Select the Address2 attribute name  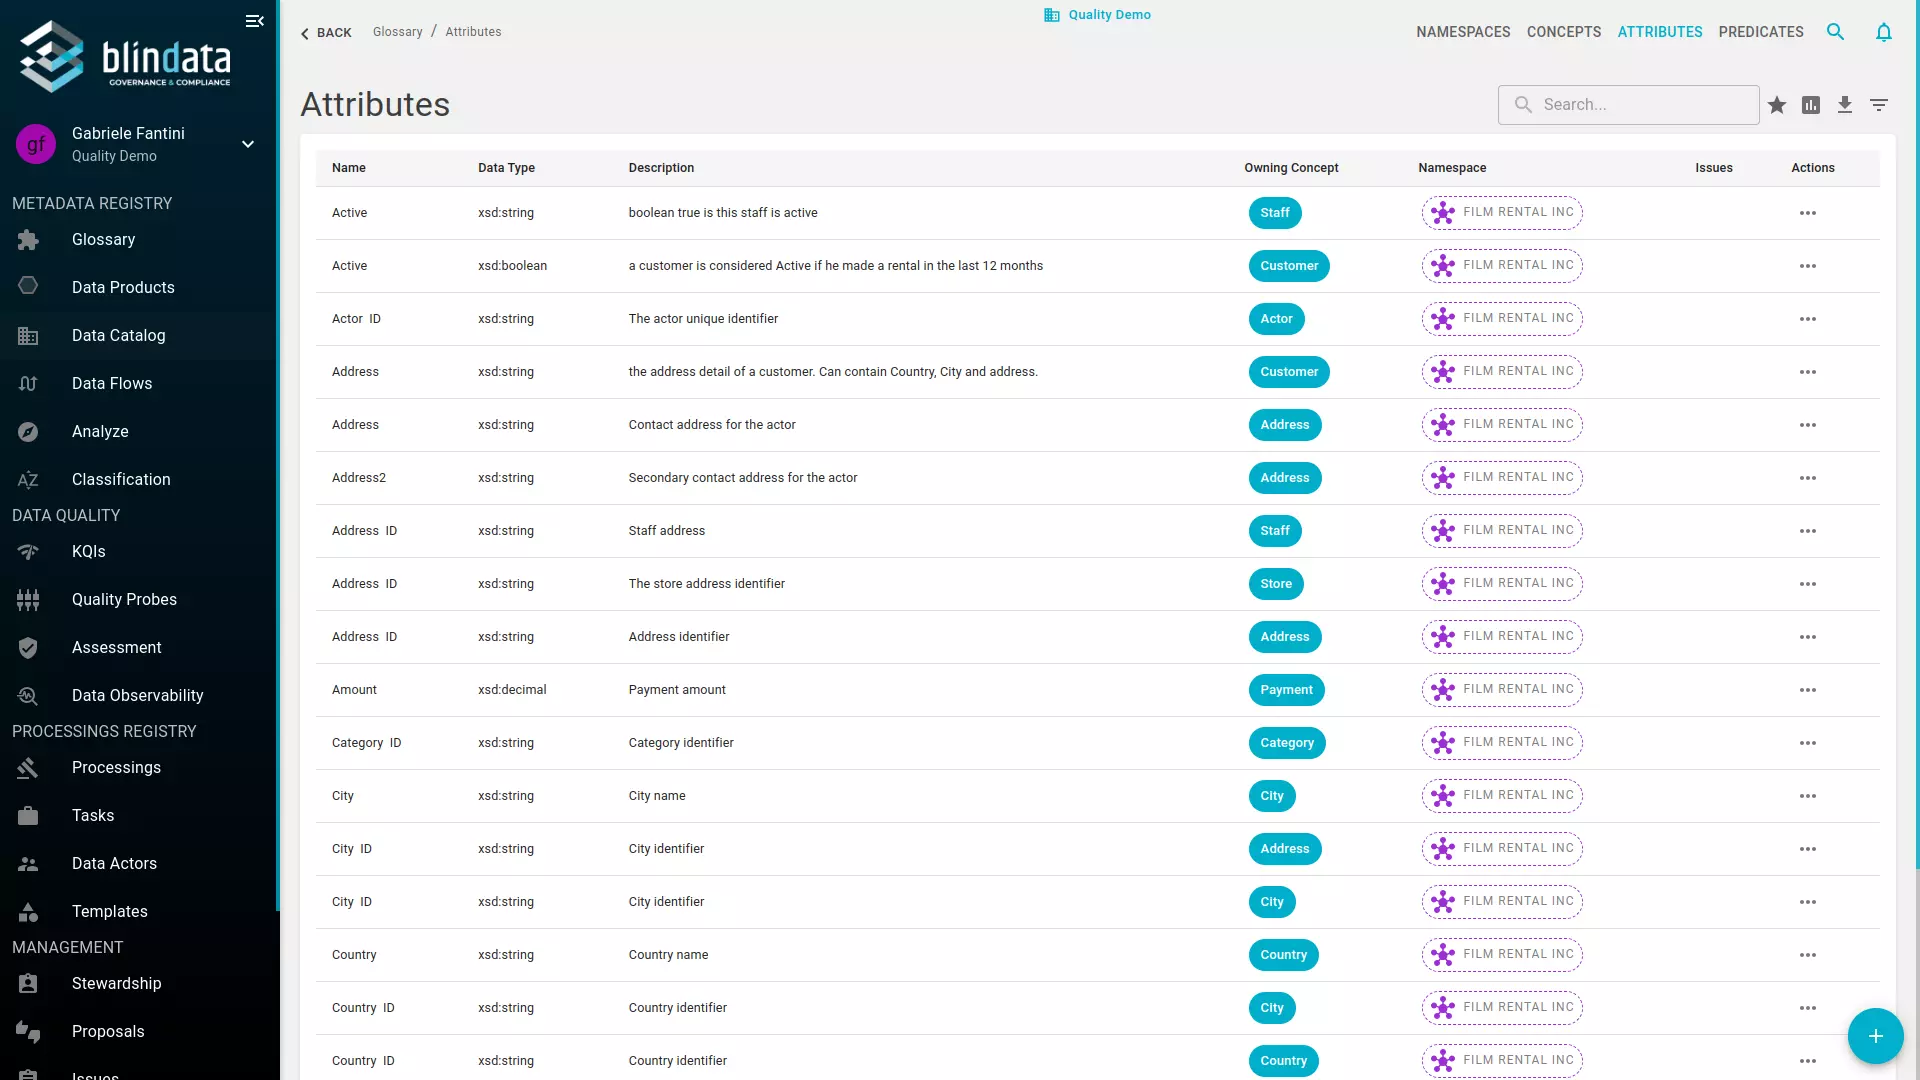click(359, 478)
